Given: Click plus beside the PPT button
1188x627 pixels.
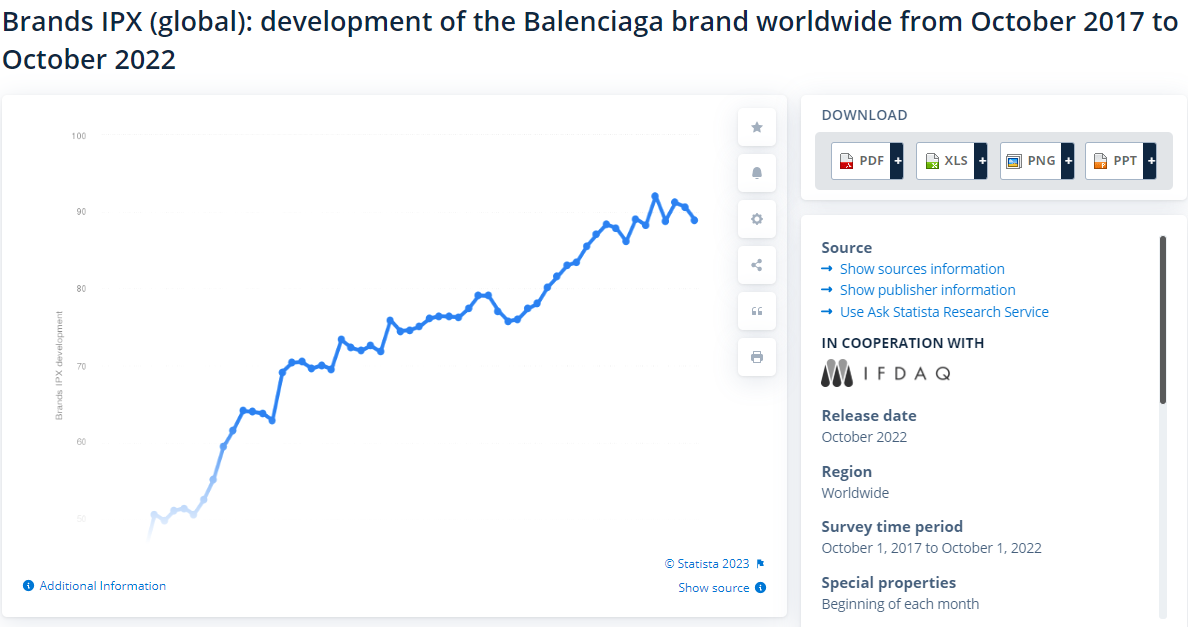Looking at the screenshot, I should click(x=1150, y=161).
